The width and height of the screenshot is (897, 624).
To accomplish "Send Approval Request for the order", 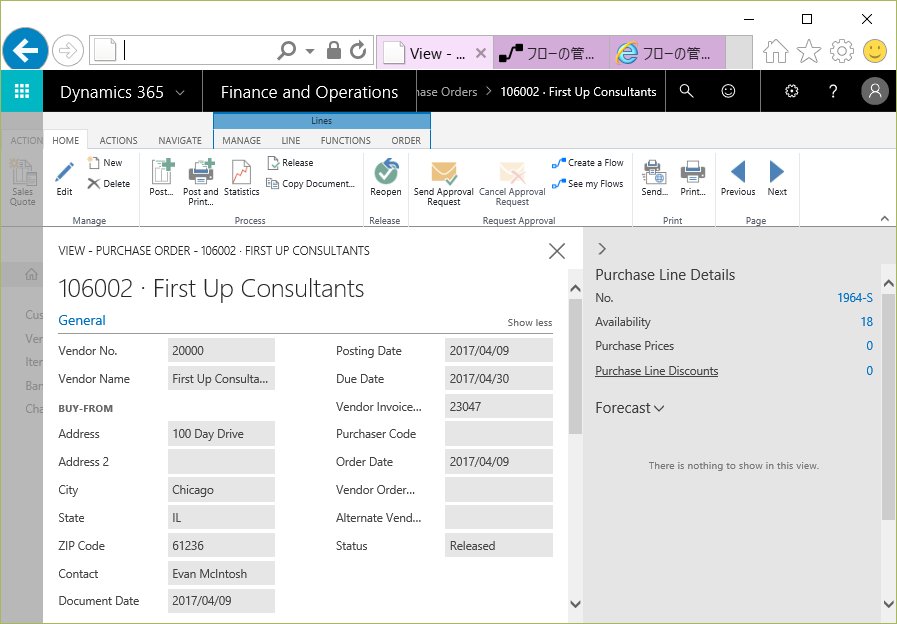I will 443,182.
